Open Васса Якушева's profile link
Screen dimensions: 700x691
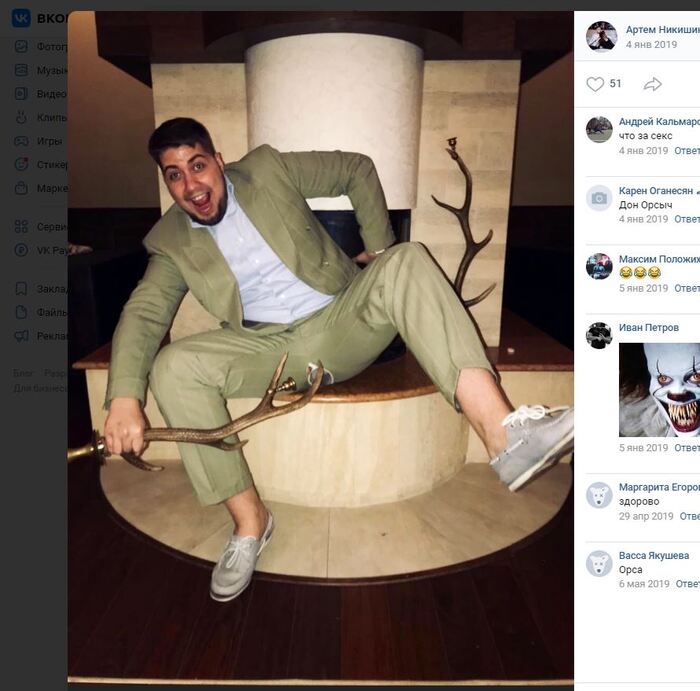pyautogui.click(x=653, y=555)
